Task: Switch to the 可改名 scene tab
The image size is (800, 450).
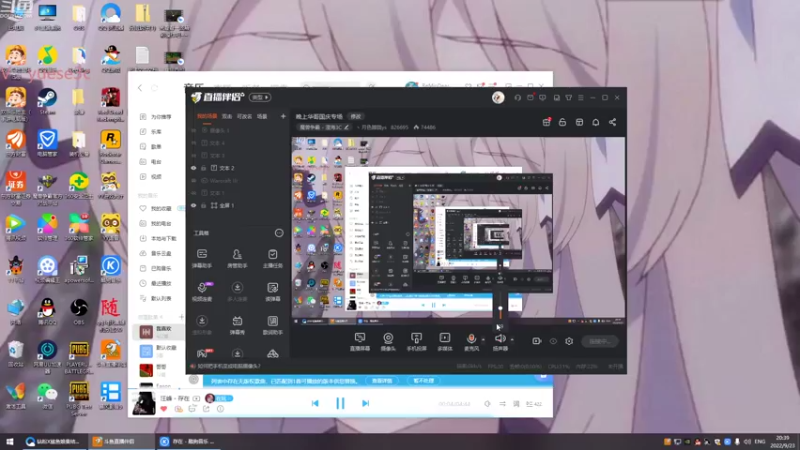Action: tap(244, 117)
